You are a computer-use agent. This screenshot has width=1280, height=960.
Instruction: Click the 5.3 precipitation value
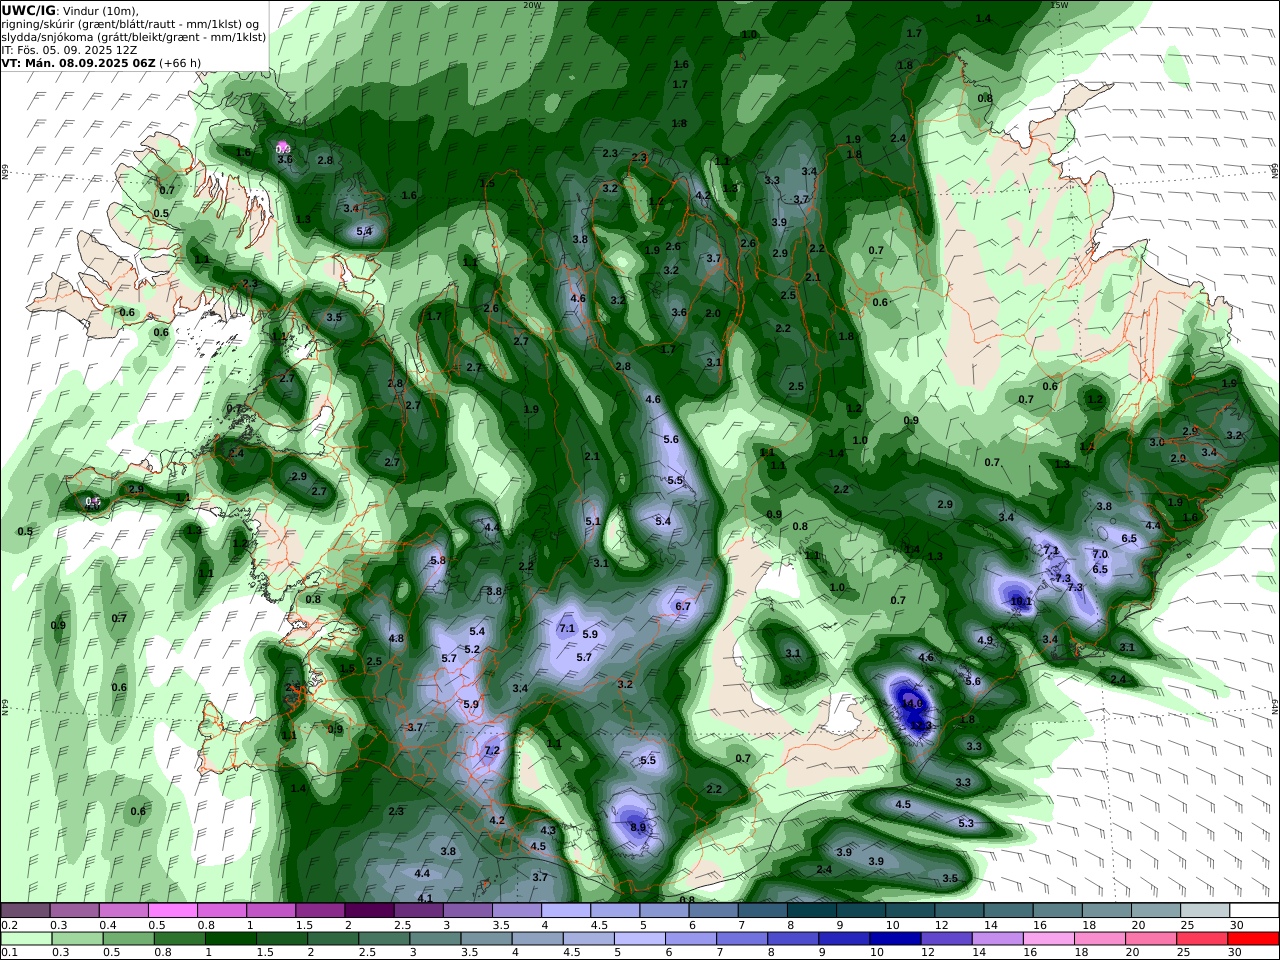(966, 824)
